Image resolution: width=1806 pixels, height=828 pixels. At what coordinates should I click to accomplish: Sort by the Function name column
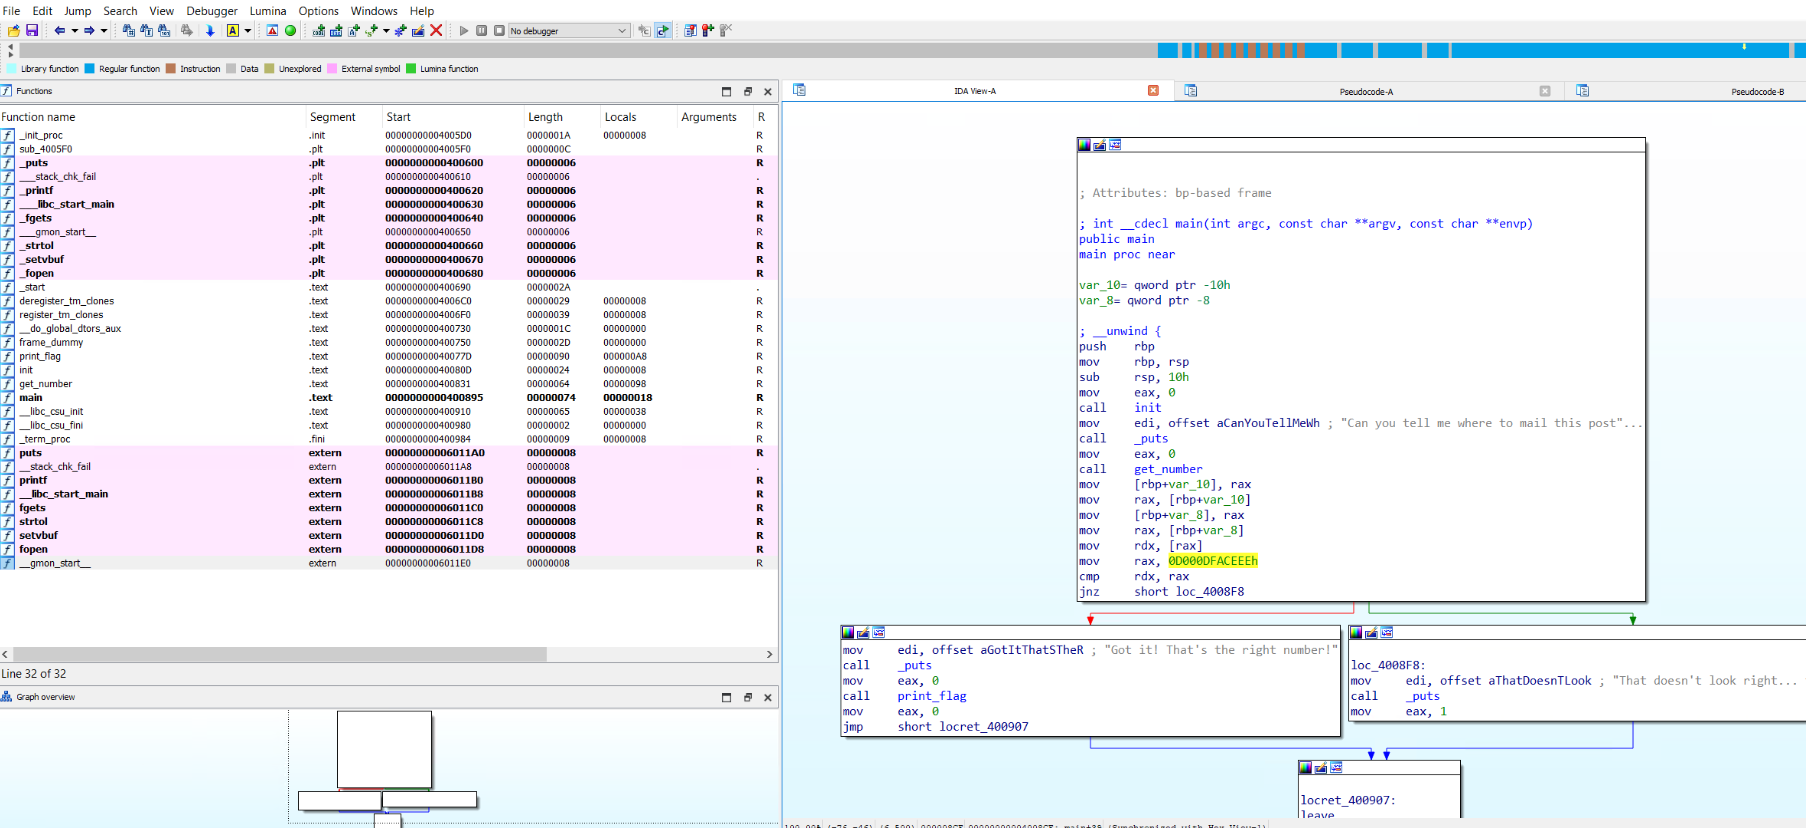pyautogui.click(x=152, y=117)
